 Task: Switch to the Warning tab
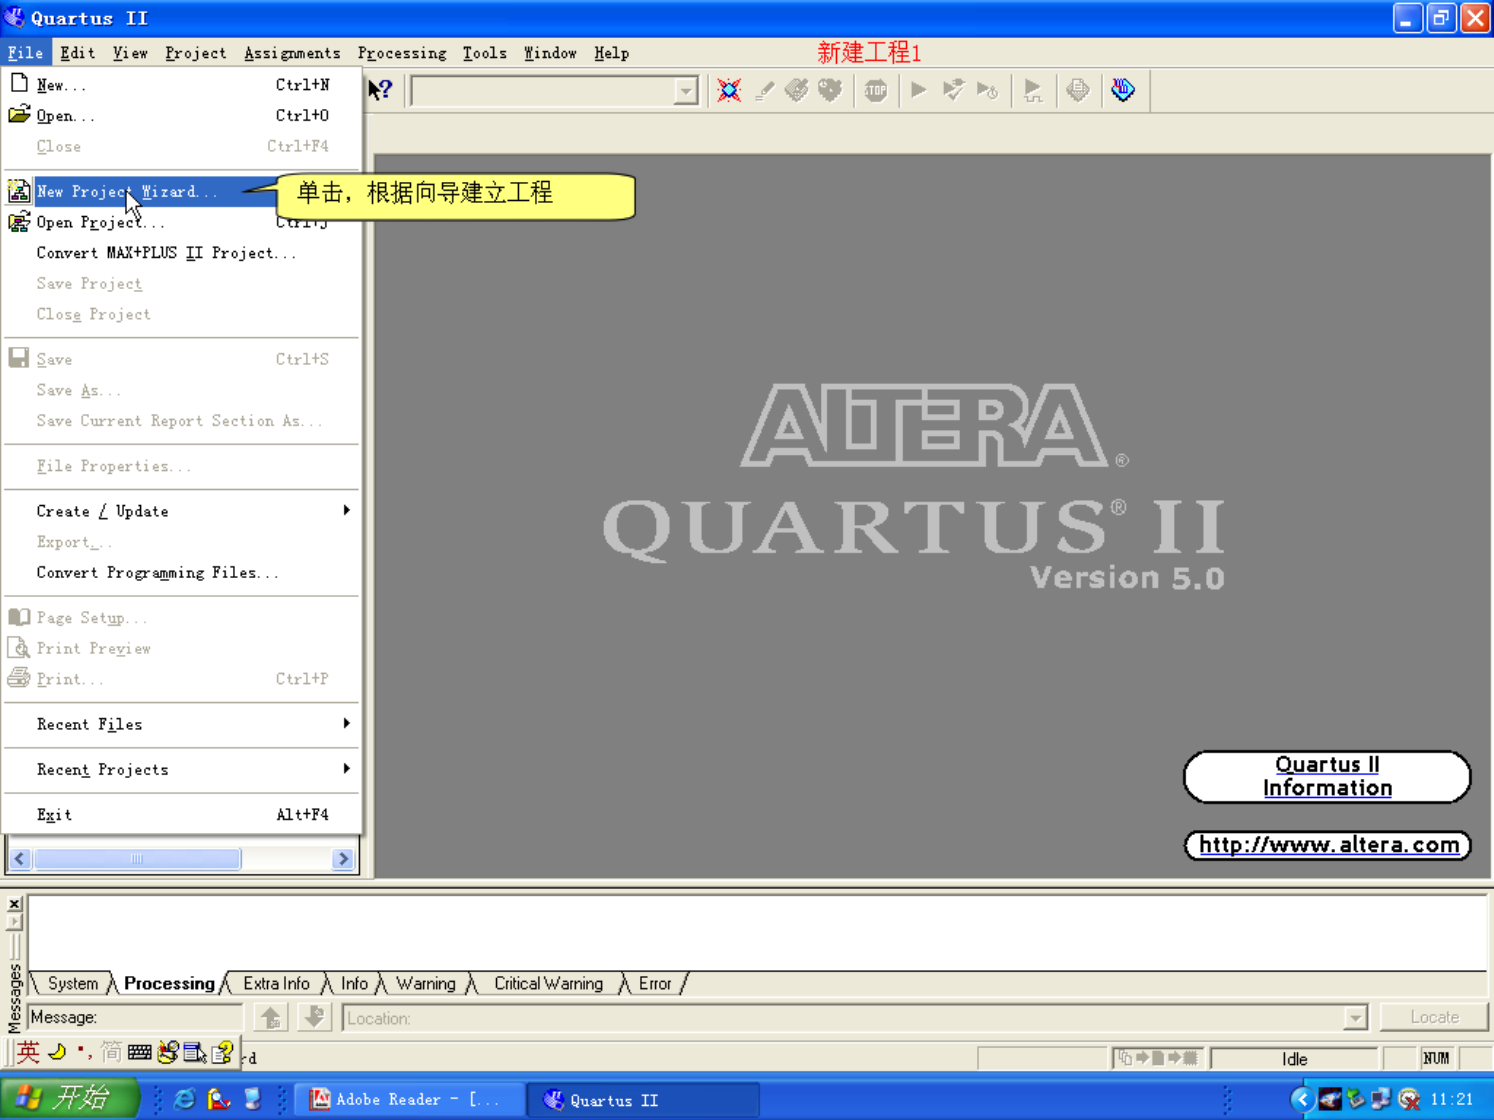(426, 983)
